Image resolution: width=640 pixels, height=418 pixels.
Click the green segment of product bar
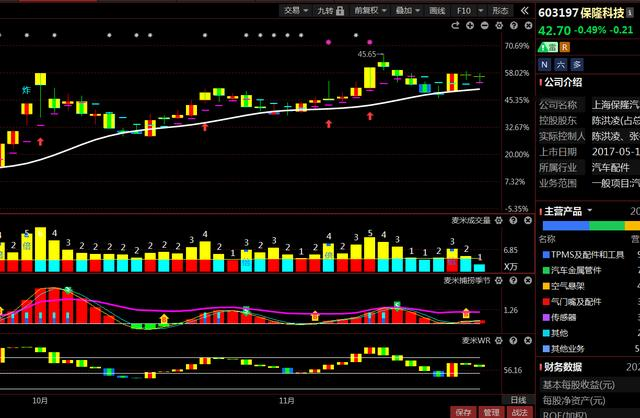[x=607, y=226]
